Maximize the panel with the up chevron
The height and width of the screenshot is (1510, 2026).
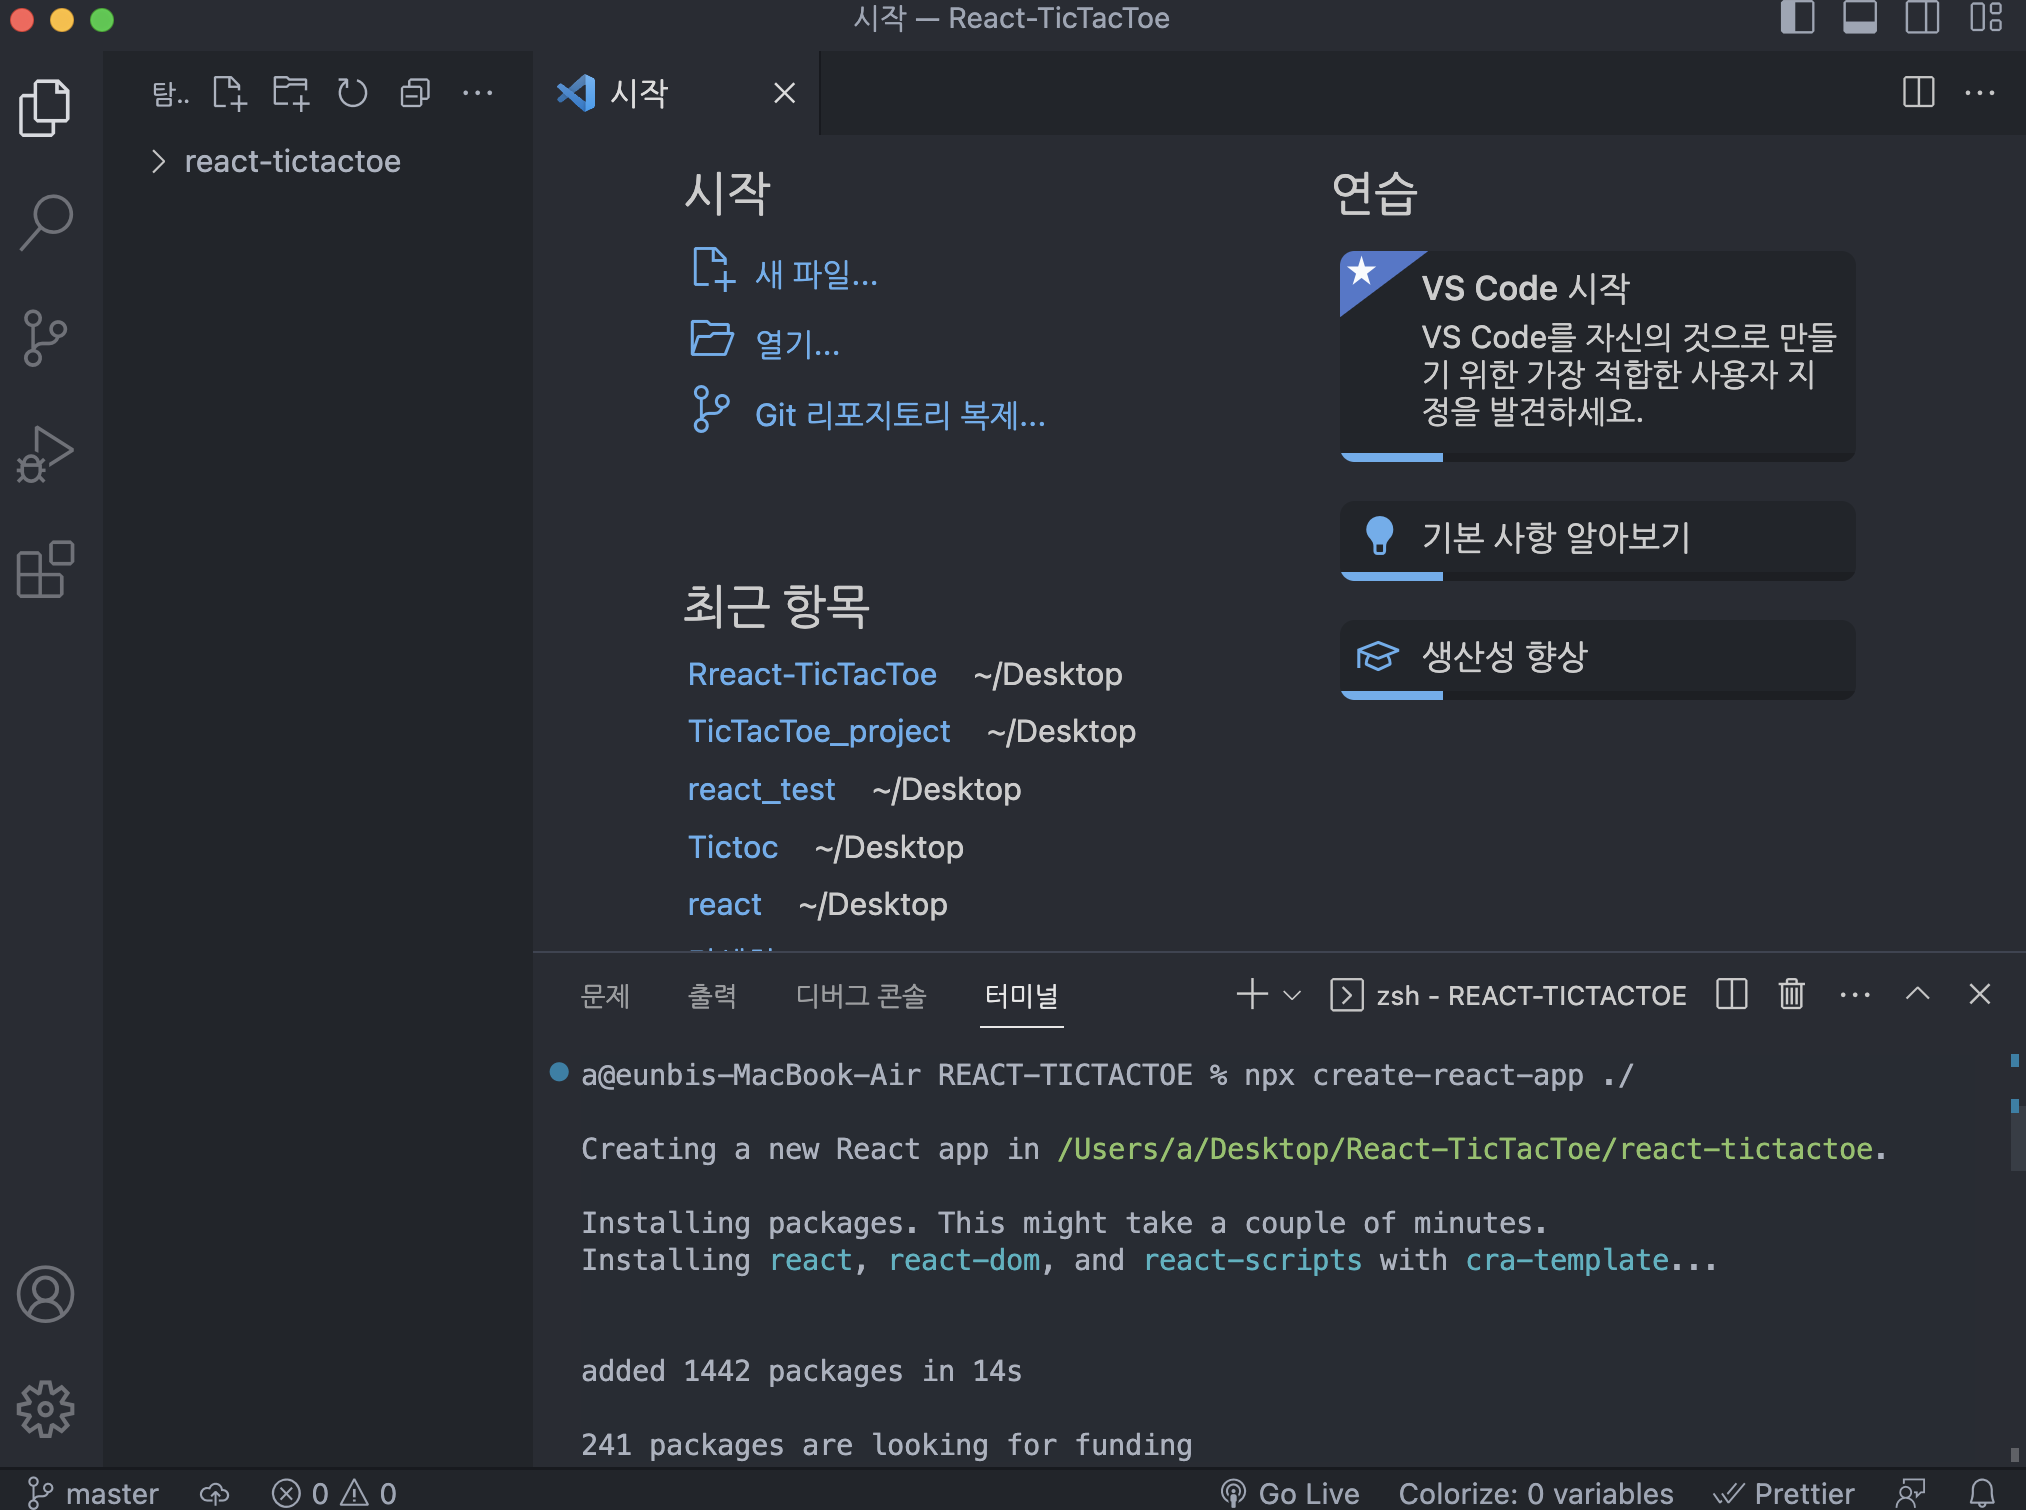(1918, 994)
